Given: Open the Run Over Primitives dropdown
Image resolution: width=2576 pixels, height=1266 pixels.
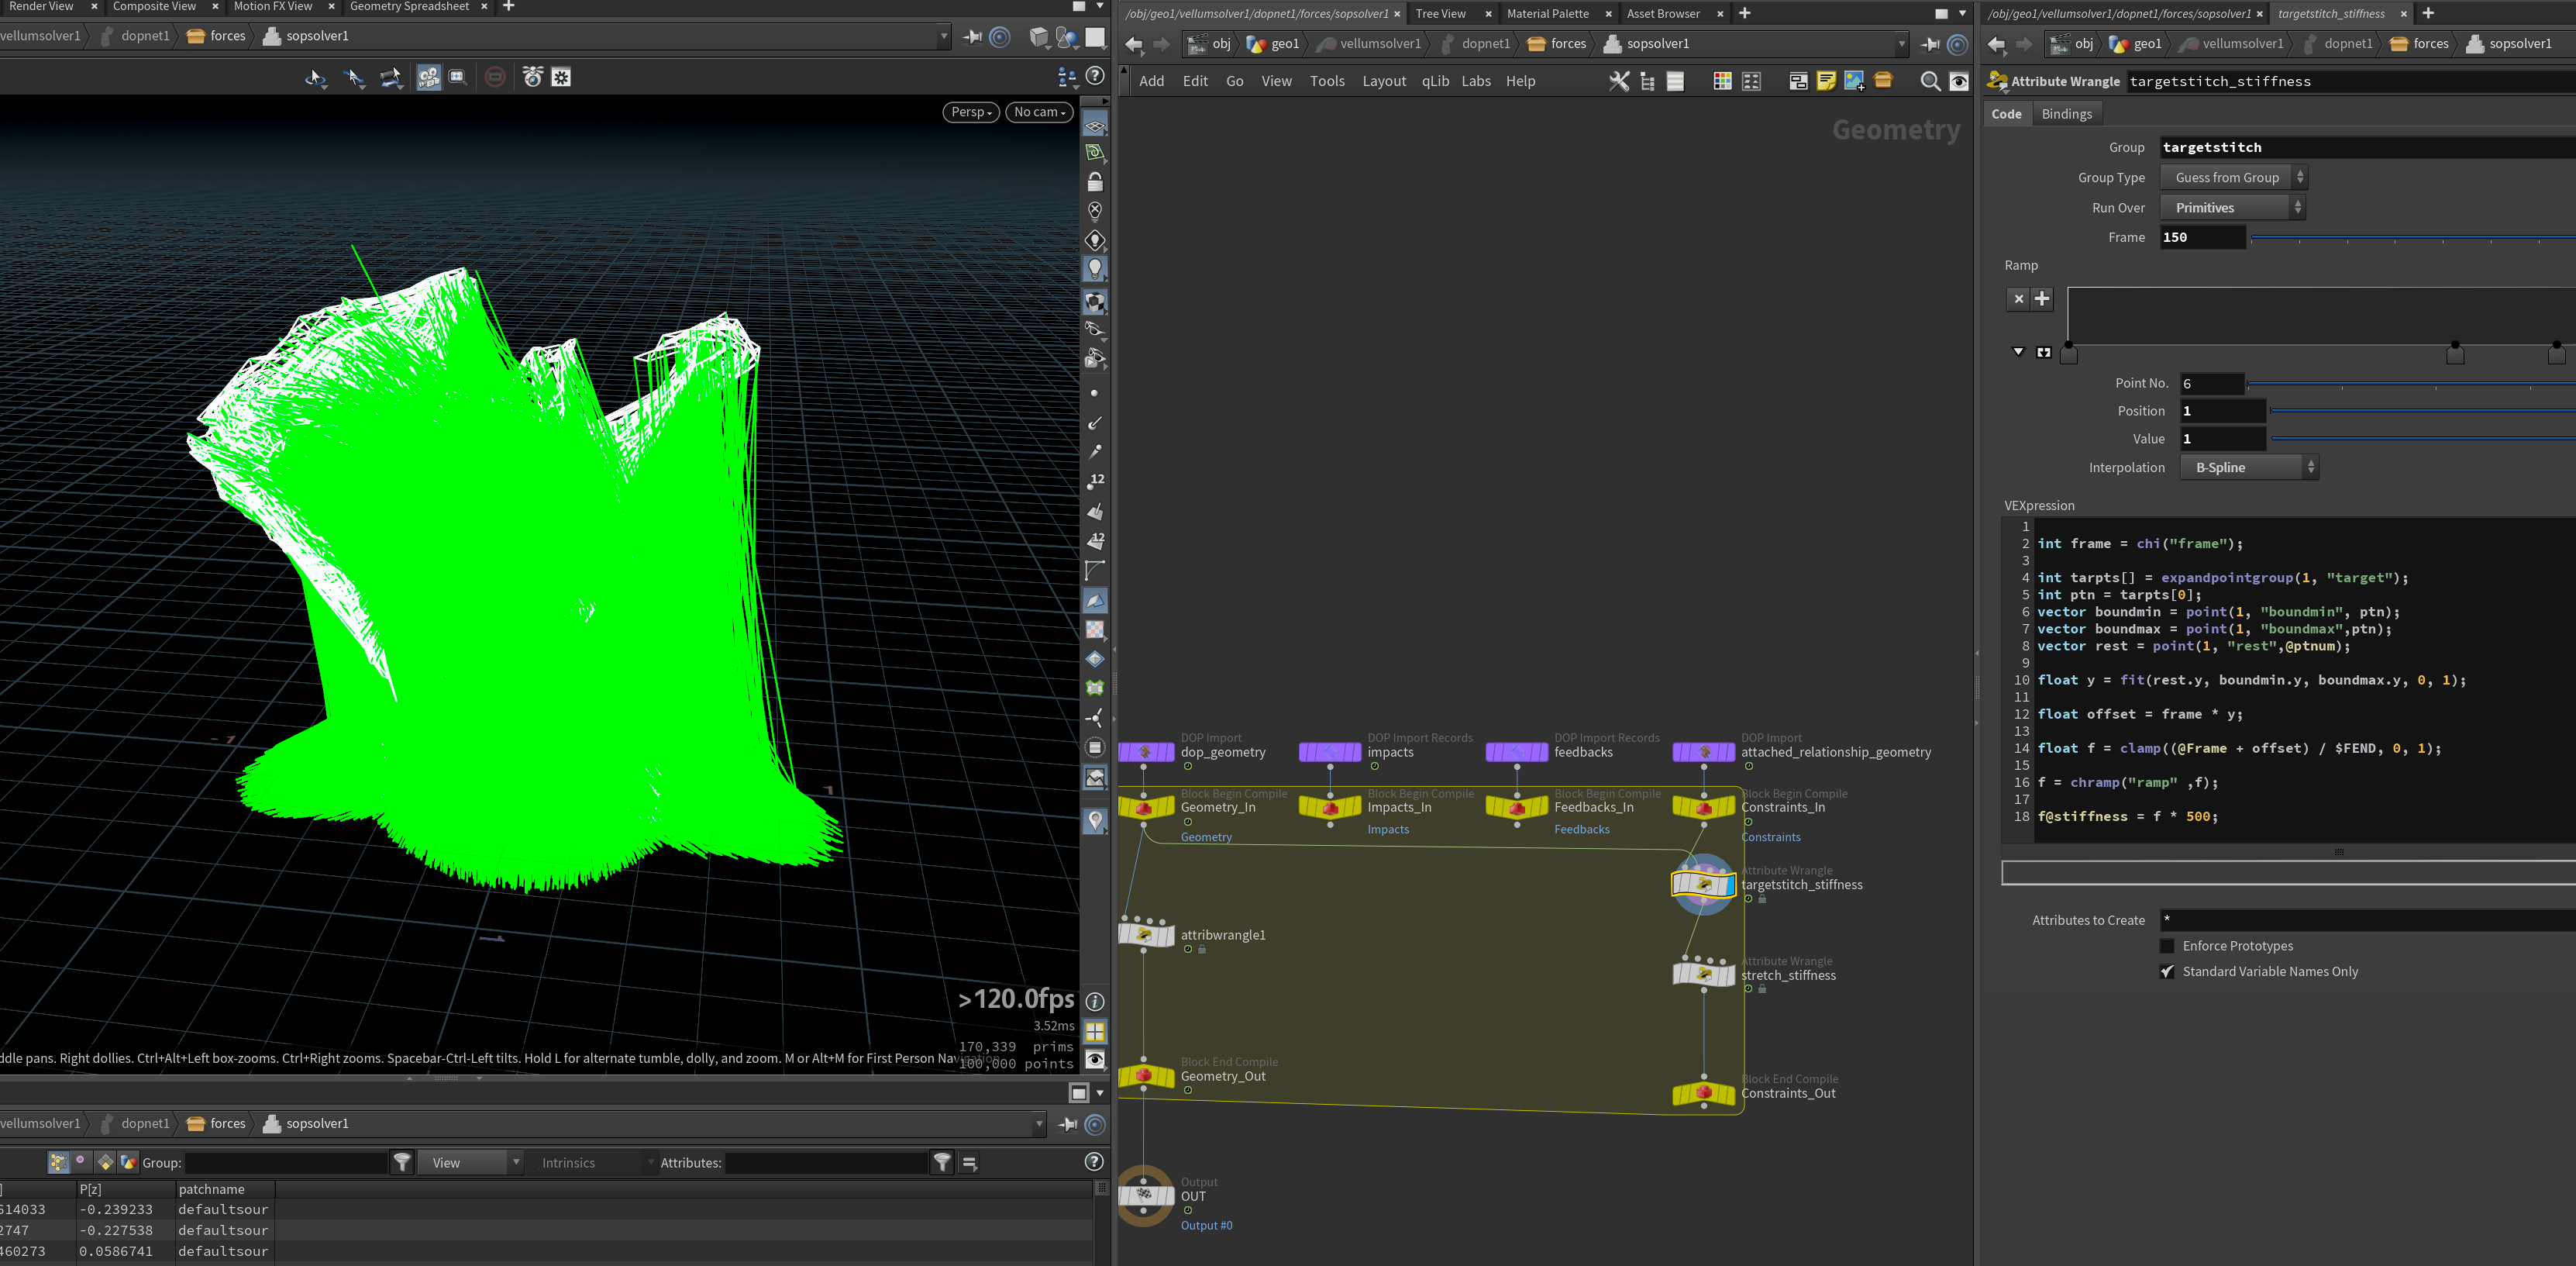Looking at the screenshot, I should point(2233,208).
